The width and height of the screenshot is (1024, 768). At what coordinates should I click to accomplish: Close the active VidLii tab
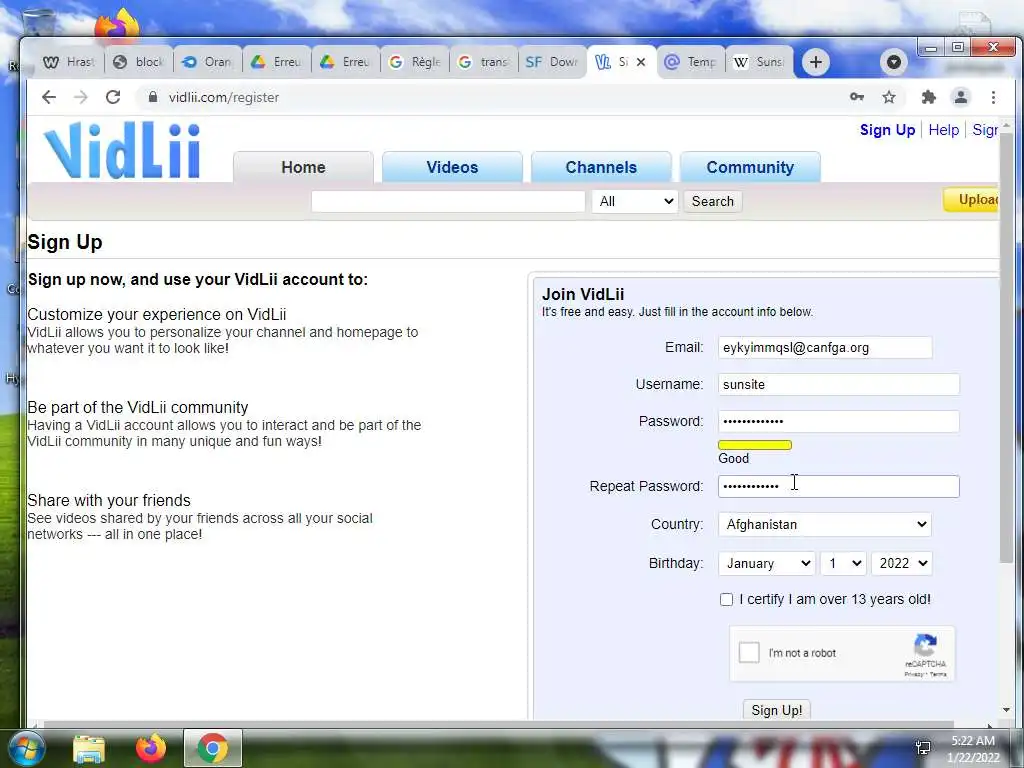[641, 62]
